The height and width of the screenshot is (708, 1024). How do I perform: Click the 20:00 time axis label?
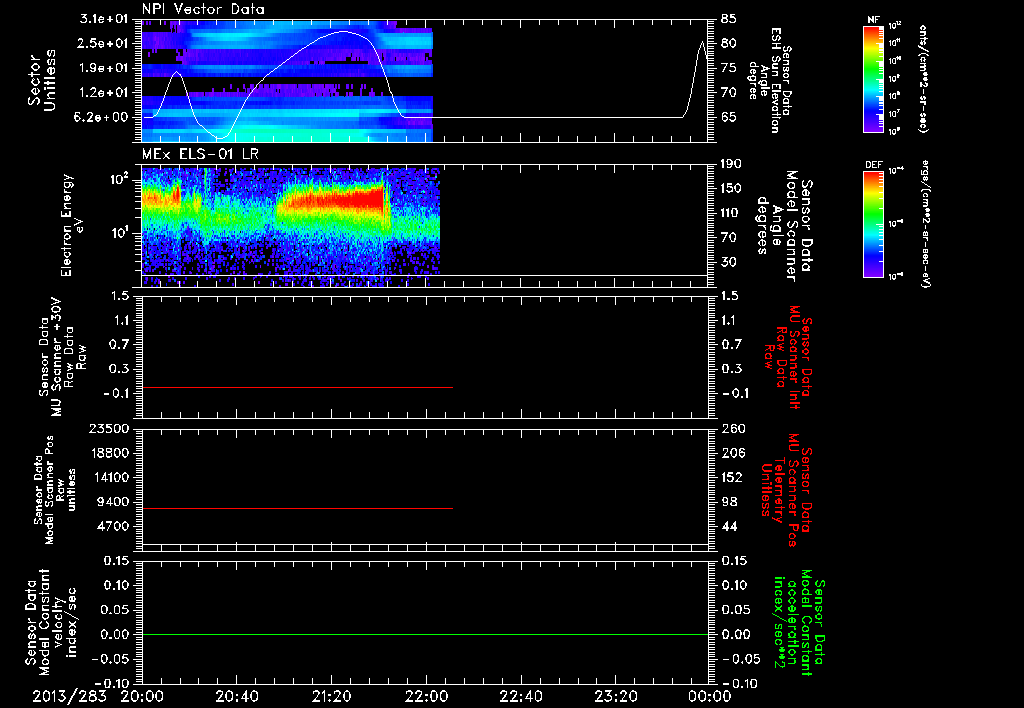click(x=142, y=696)
